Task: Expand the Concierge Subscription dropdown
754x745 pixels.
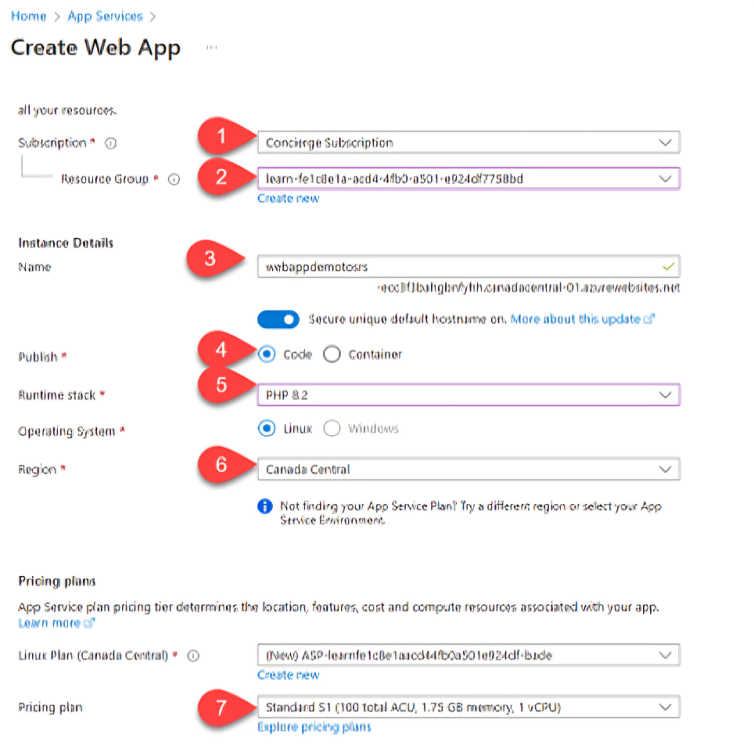Action: tap(468, 142)
